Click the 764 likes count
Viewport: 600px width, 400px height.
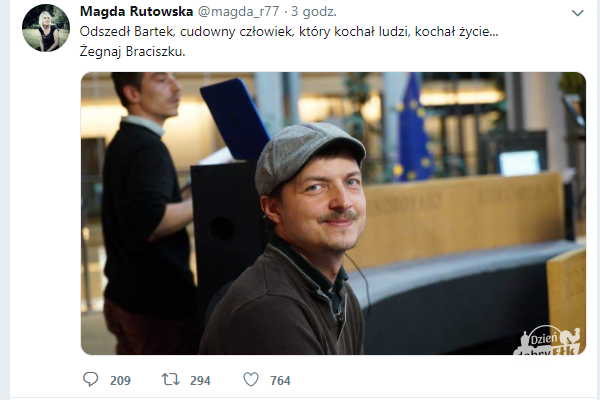coord(280,380)
